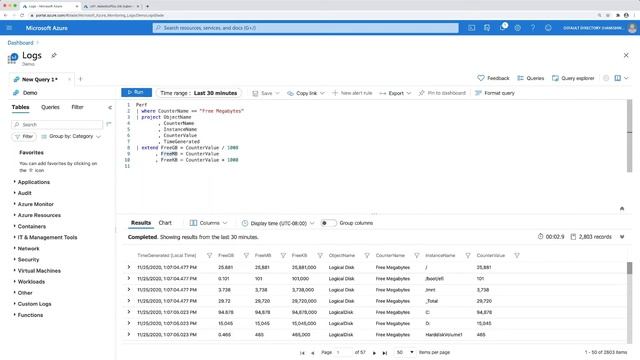This screenshot has width=640, height=360.
Task: Open the Azure portal hamburger menu
Action: click(x=9, y=28)
